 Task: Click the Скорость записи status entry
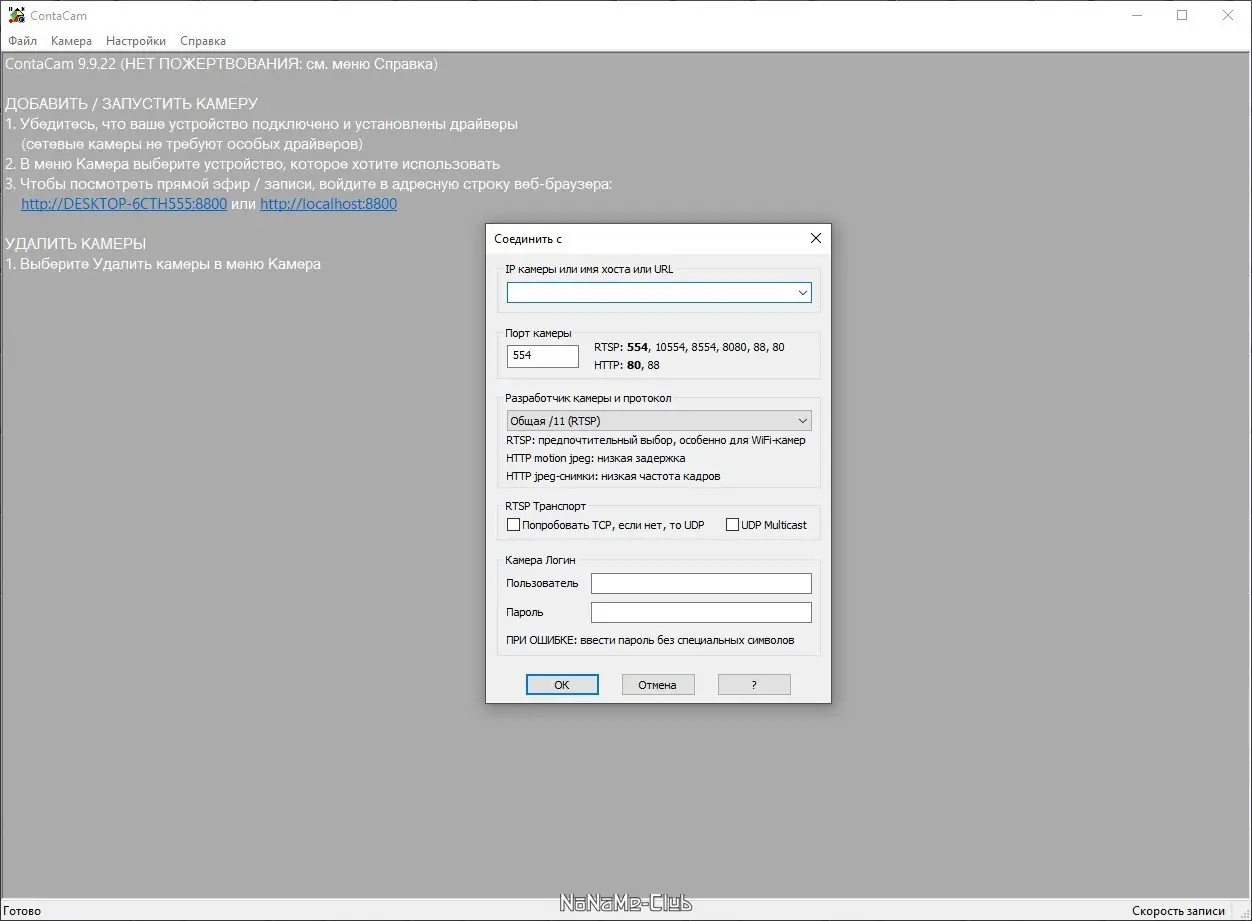point(1178,911)
